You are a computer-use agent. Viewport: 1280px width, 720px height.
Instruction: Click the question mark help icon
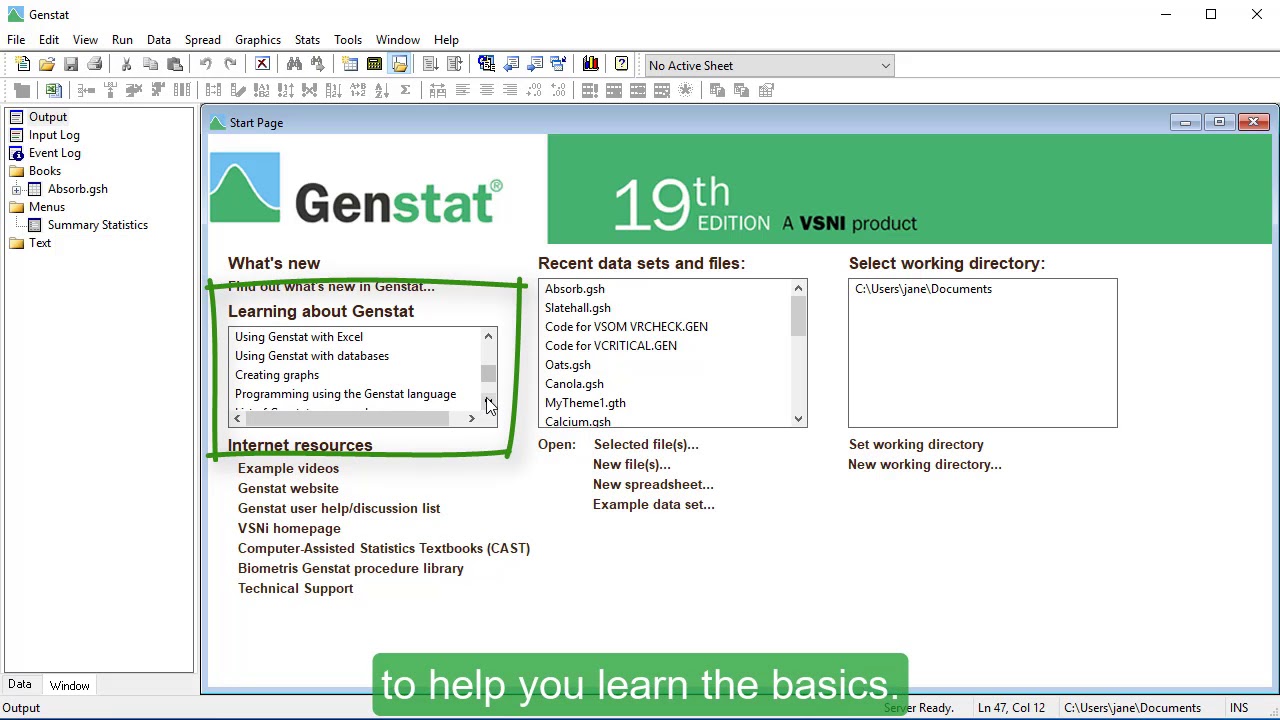621,65
